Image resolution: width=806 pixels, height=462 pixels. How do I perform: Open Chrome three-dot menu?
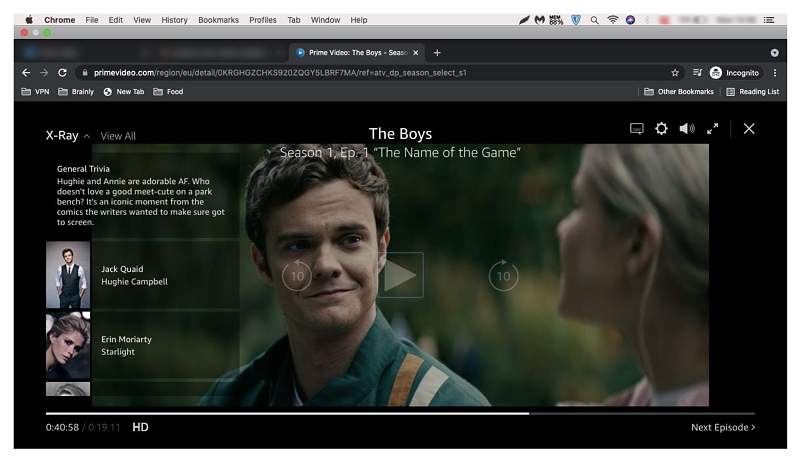pyautogui.click(x=775, y=73)
